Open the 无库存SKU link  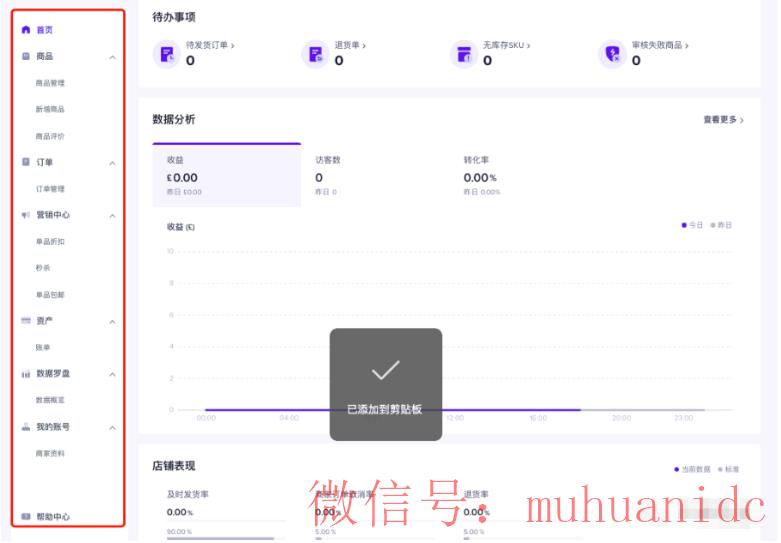coord(507,45)
